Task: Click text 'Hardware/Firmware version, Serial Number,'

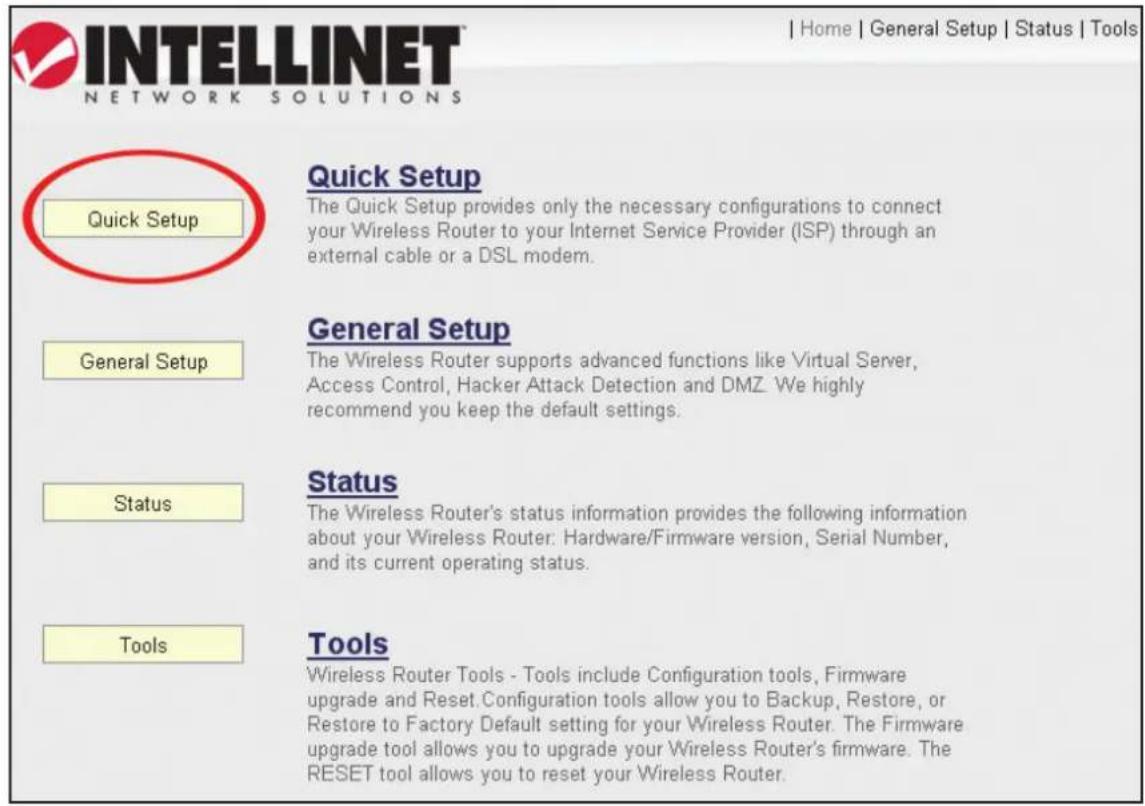Action: coord(756,538)
